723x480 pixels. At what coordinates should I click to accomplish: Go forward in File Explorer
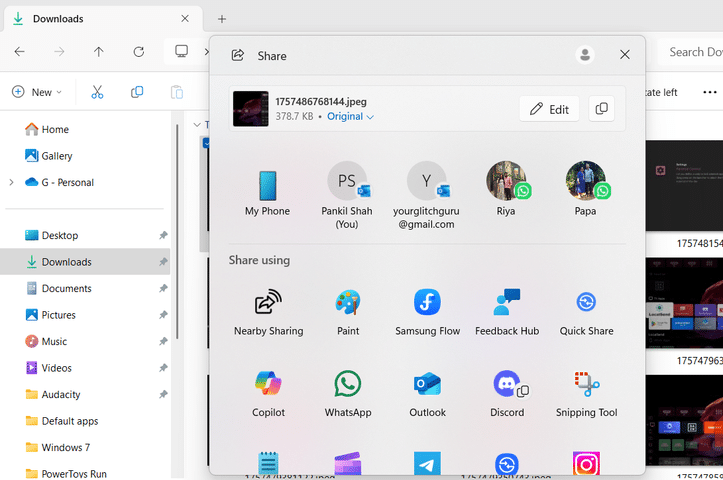(x=59, y=52)
